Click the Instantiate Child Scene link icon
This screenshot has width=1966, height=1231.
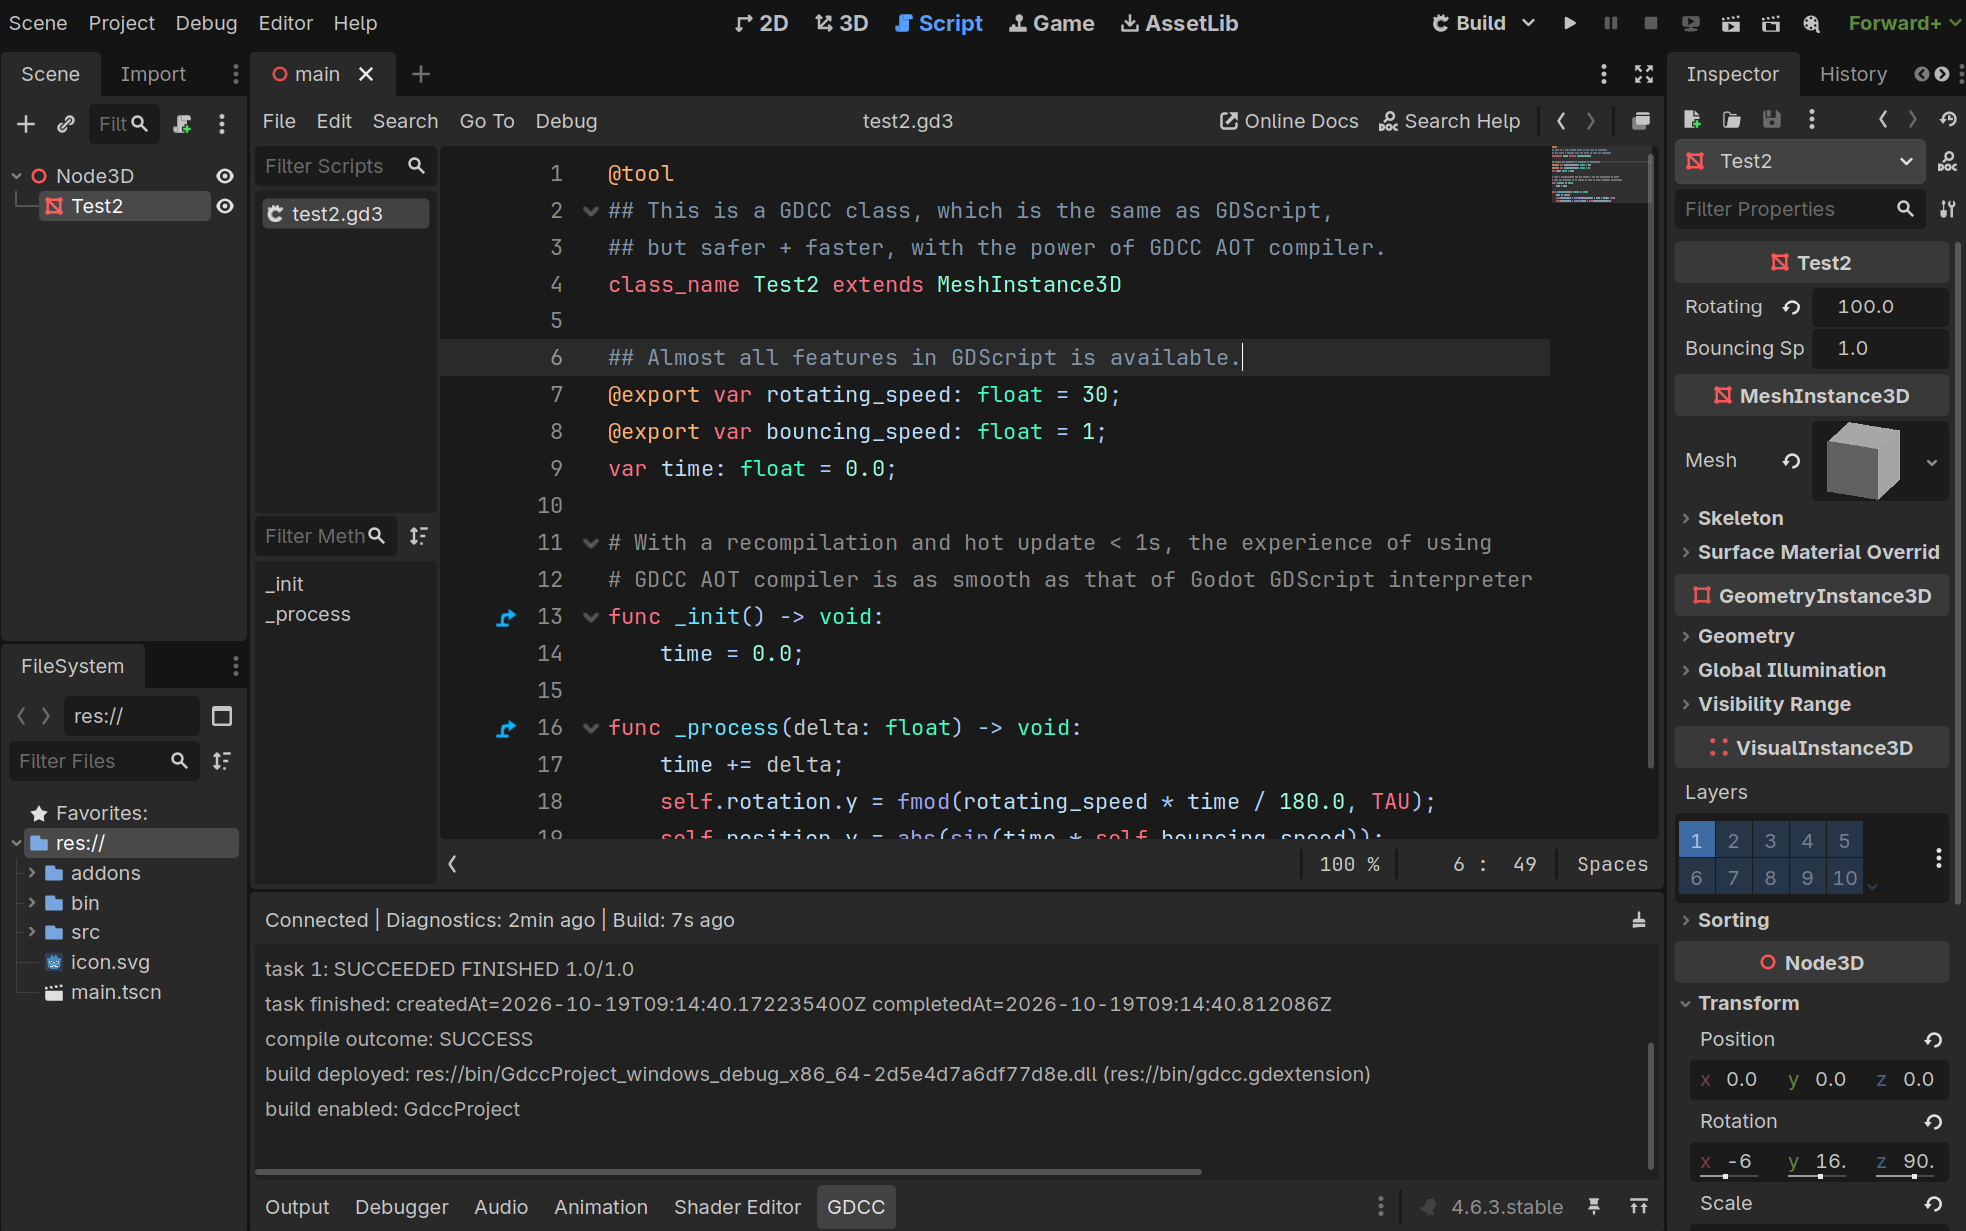(x=66, y=124)
